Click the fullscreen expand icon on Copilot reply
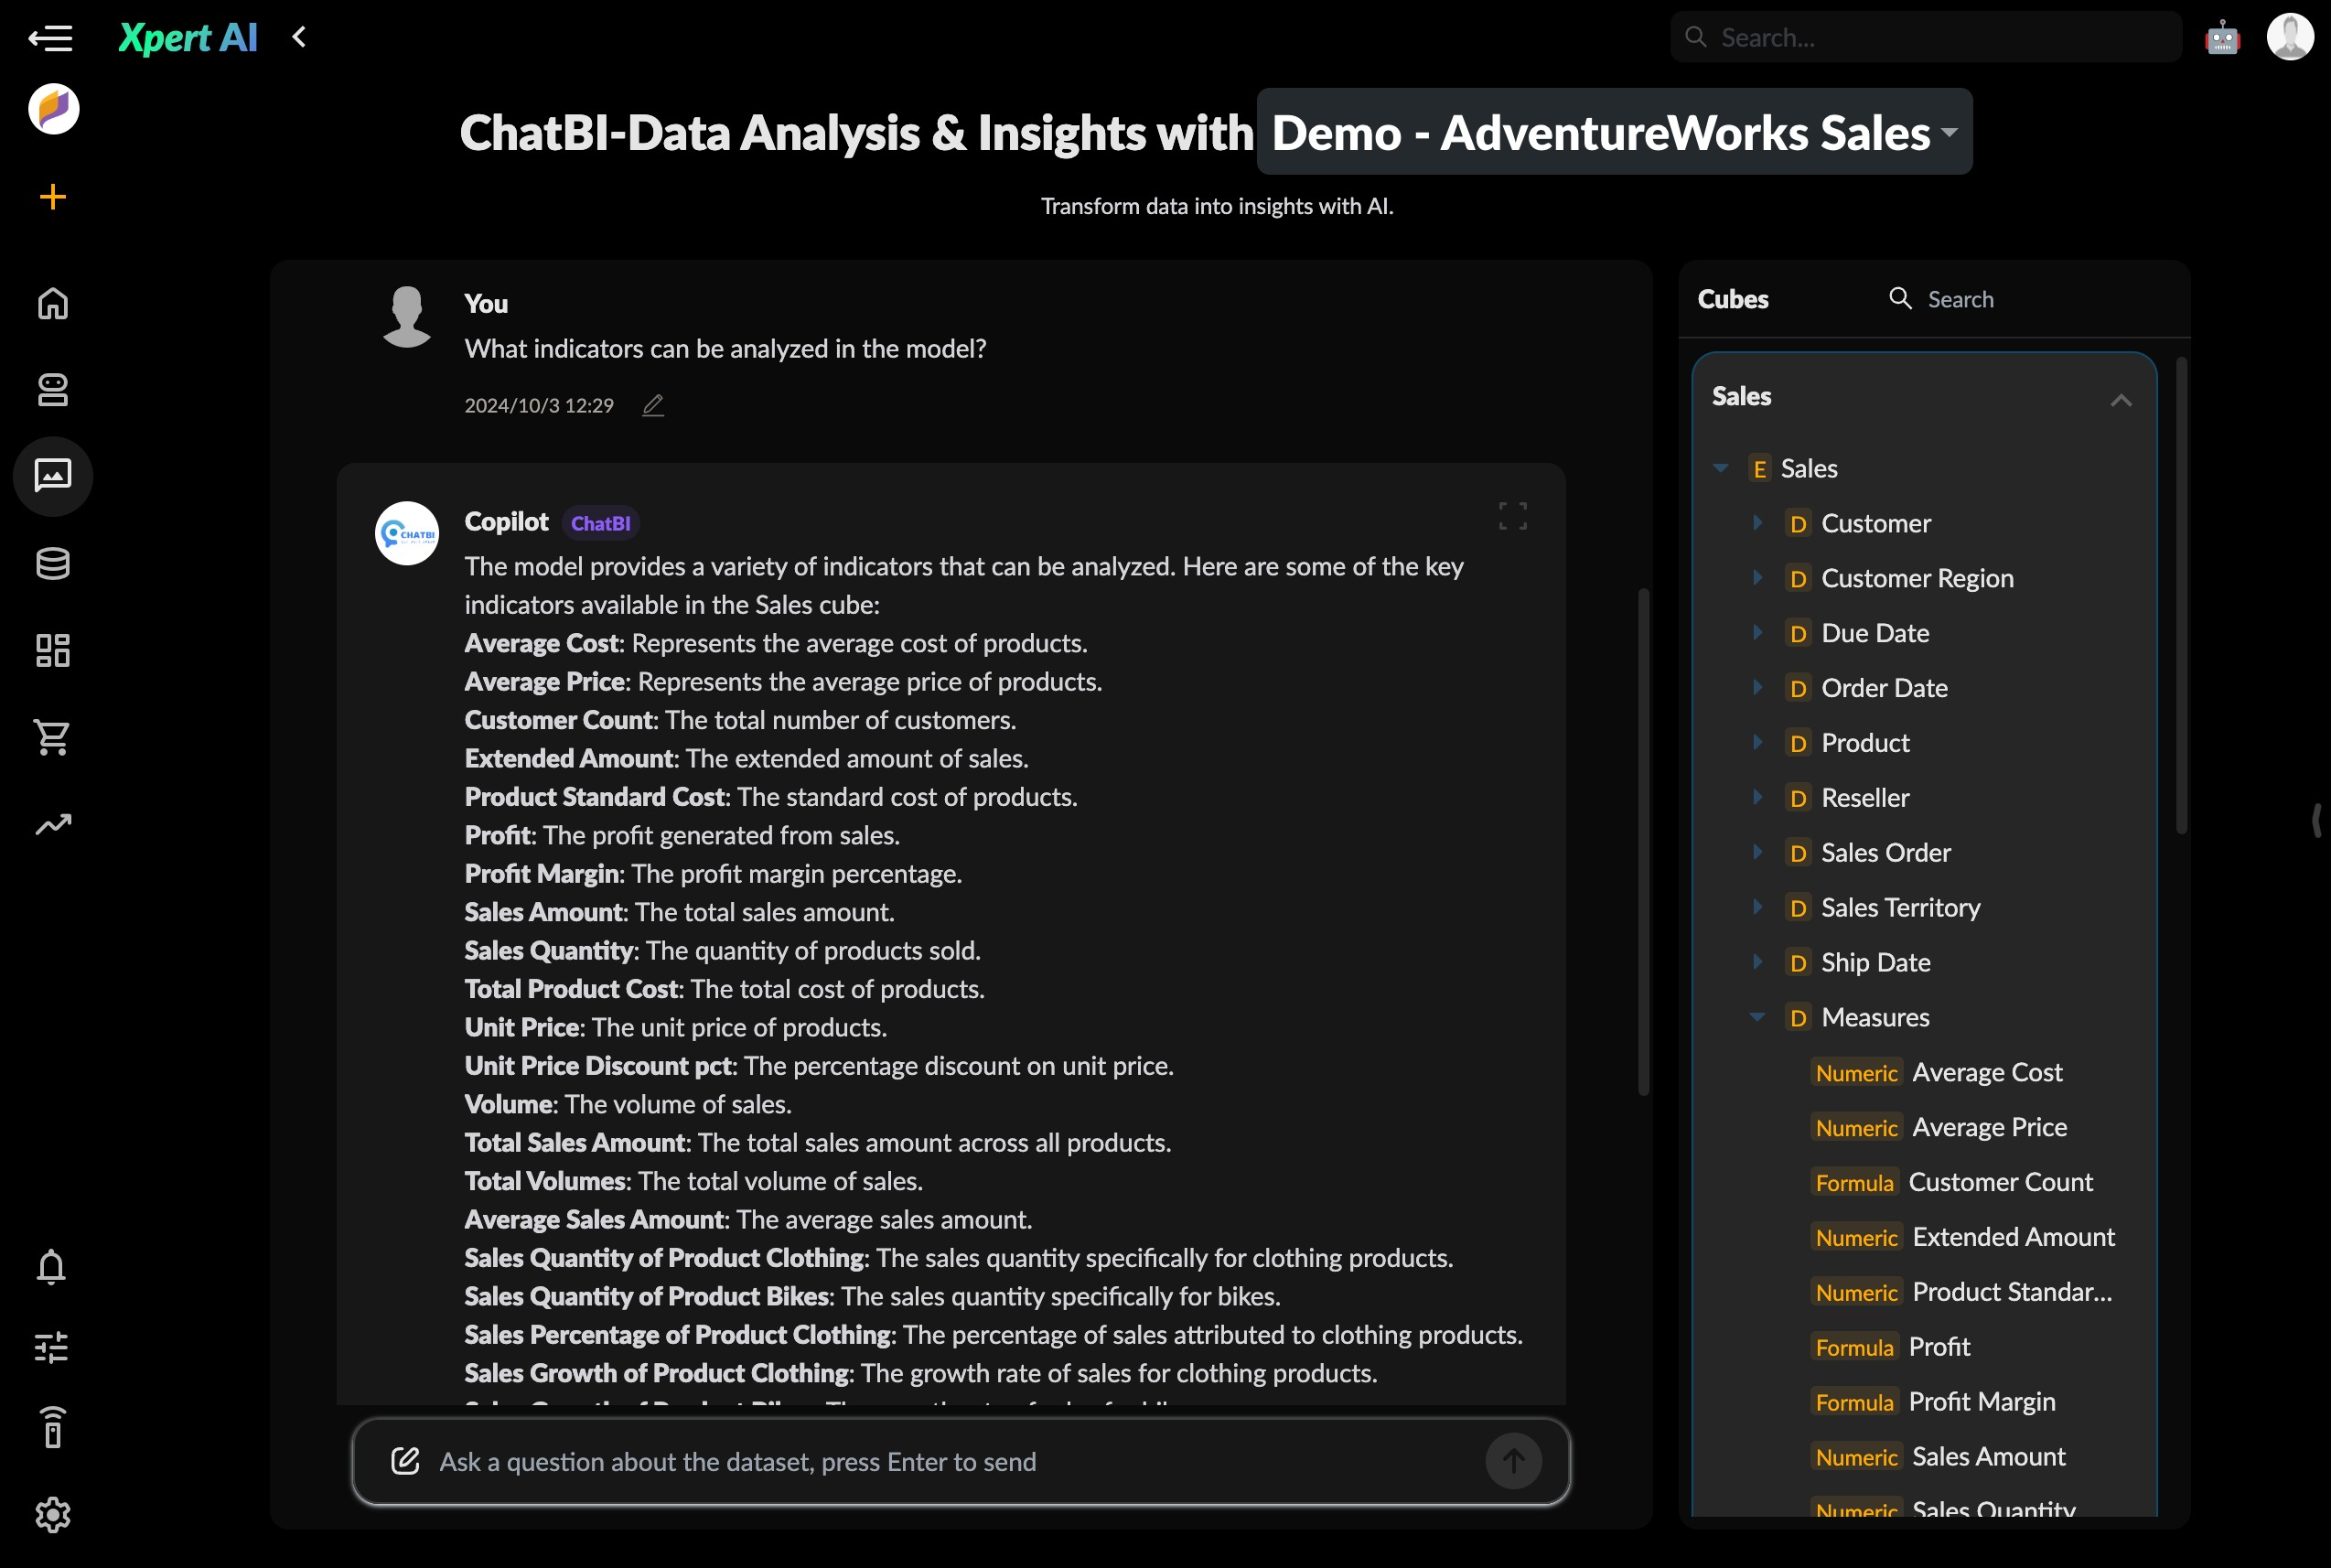The height and width of the screenshot is (1568, 2331). [1512, 516]
